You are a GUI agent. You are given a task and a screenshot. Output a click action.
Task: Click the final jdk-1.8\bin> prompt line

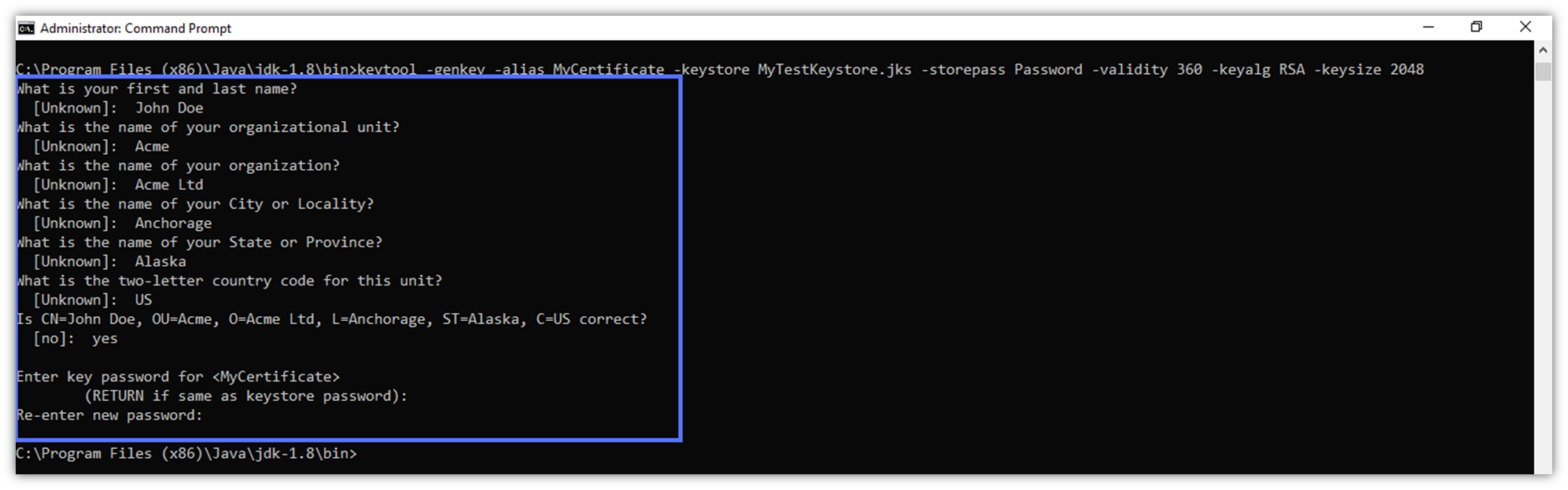[x=186, y=454]
